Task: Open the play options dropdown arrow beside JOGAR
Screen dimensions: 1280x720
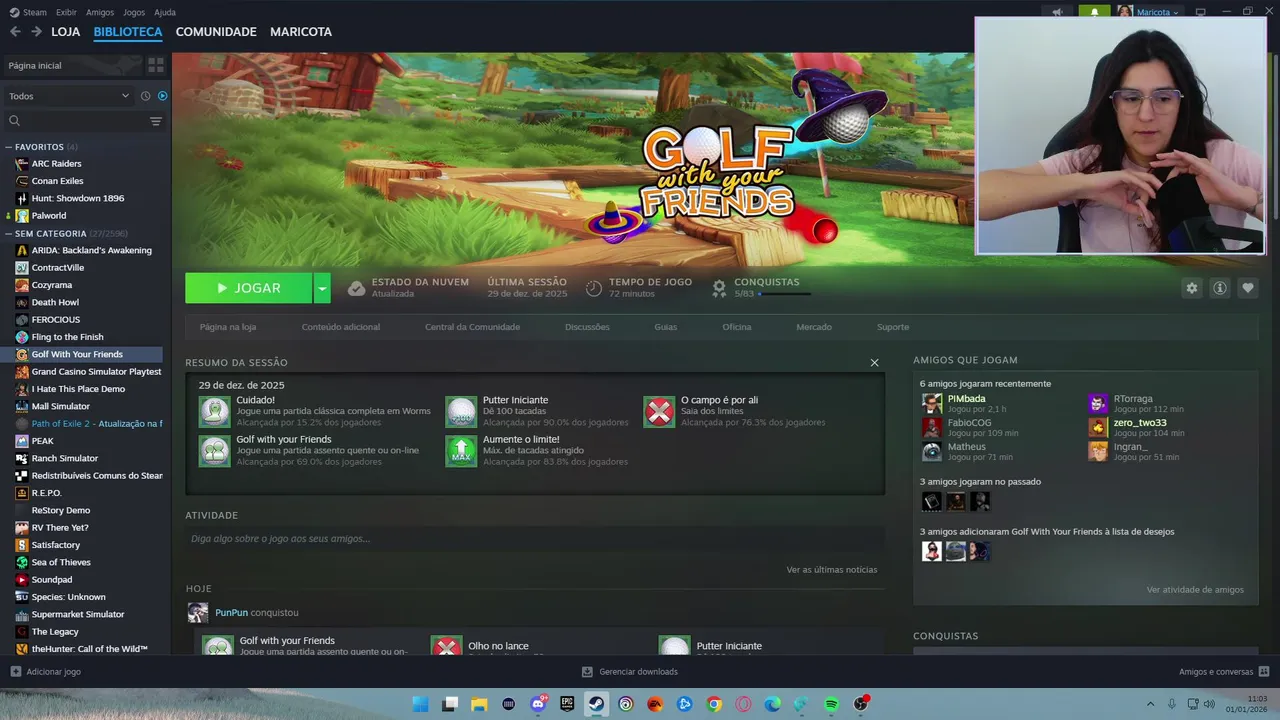Action: (322, 288)
